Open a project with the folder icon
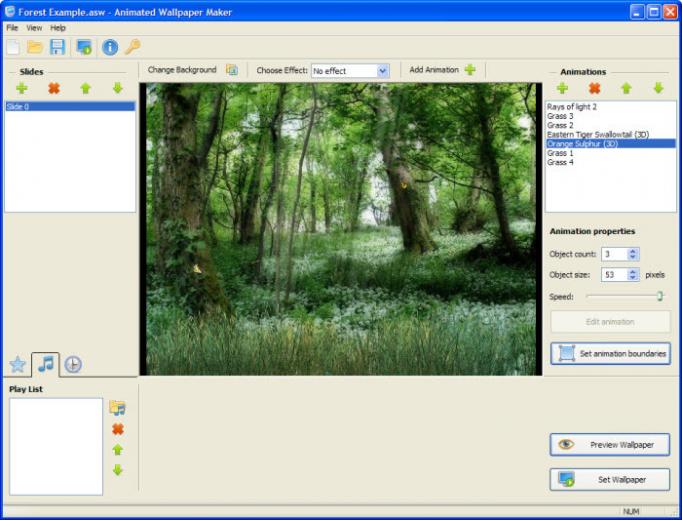Screen dimensions: 682x520 click(35, 47)
